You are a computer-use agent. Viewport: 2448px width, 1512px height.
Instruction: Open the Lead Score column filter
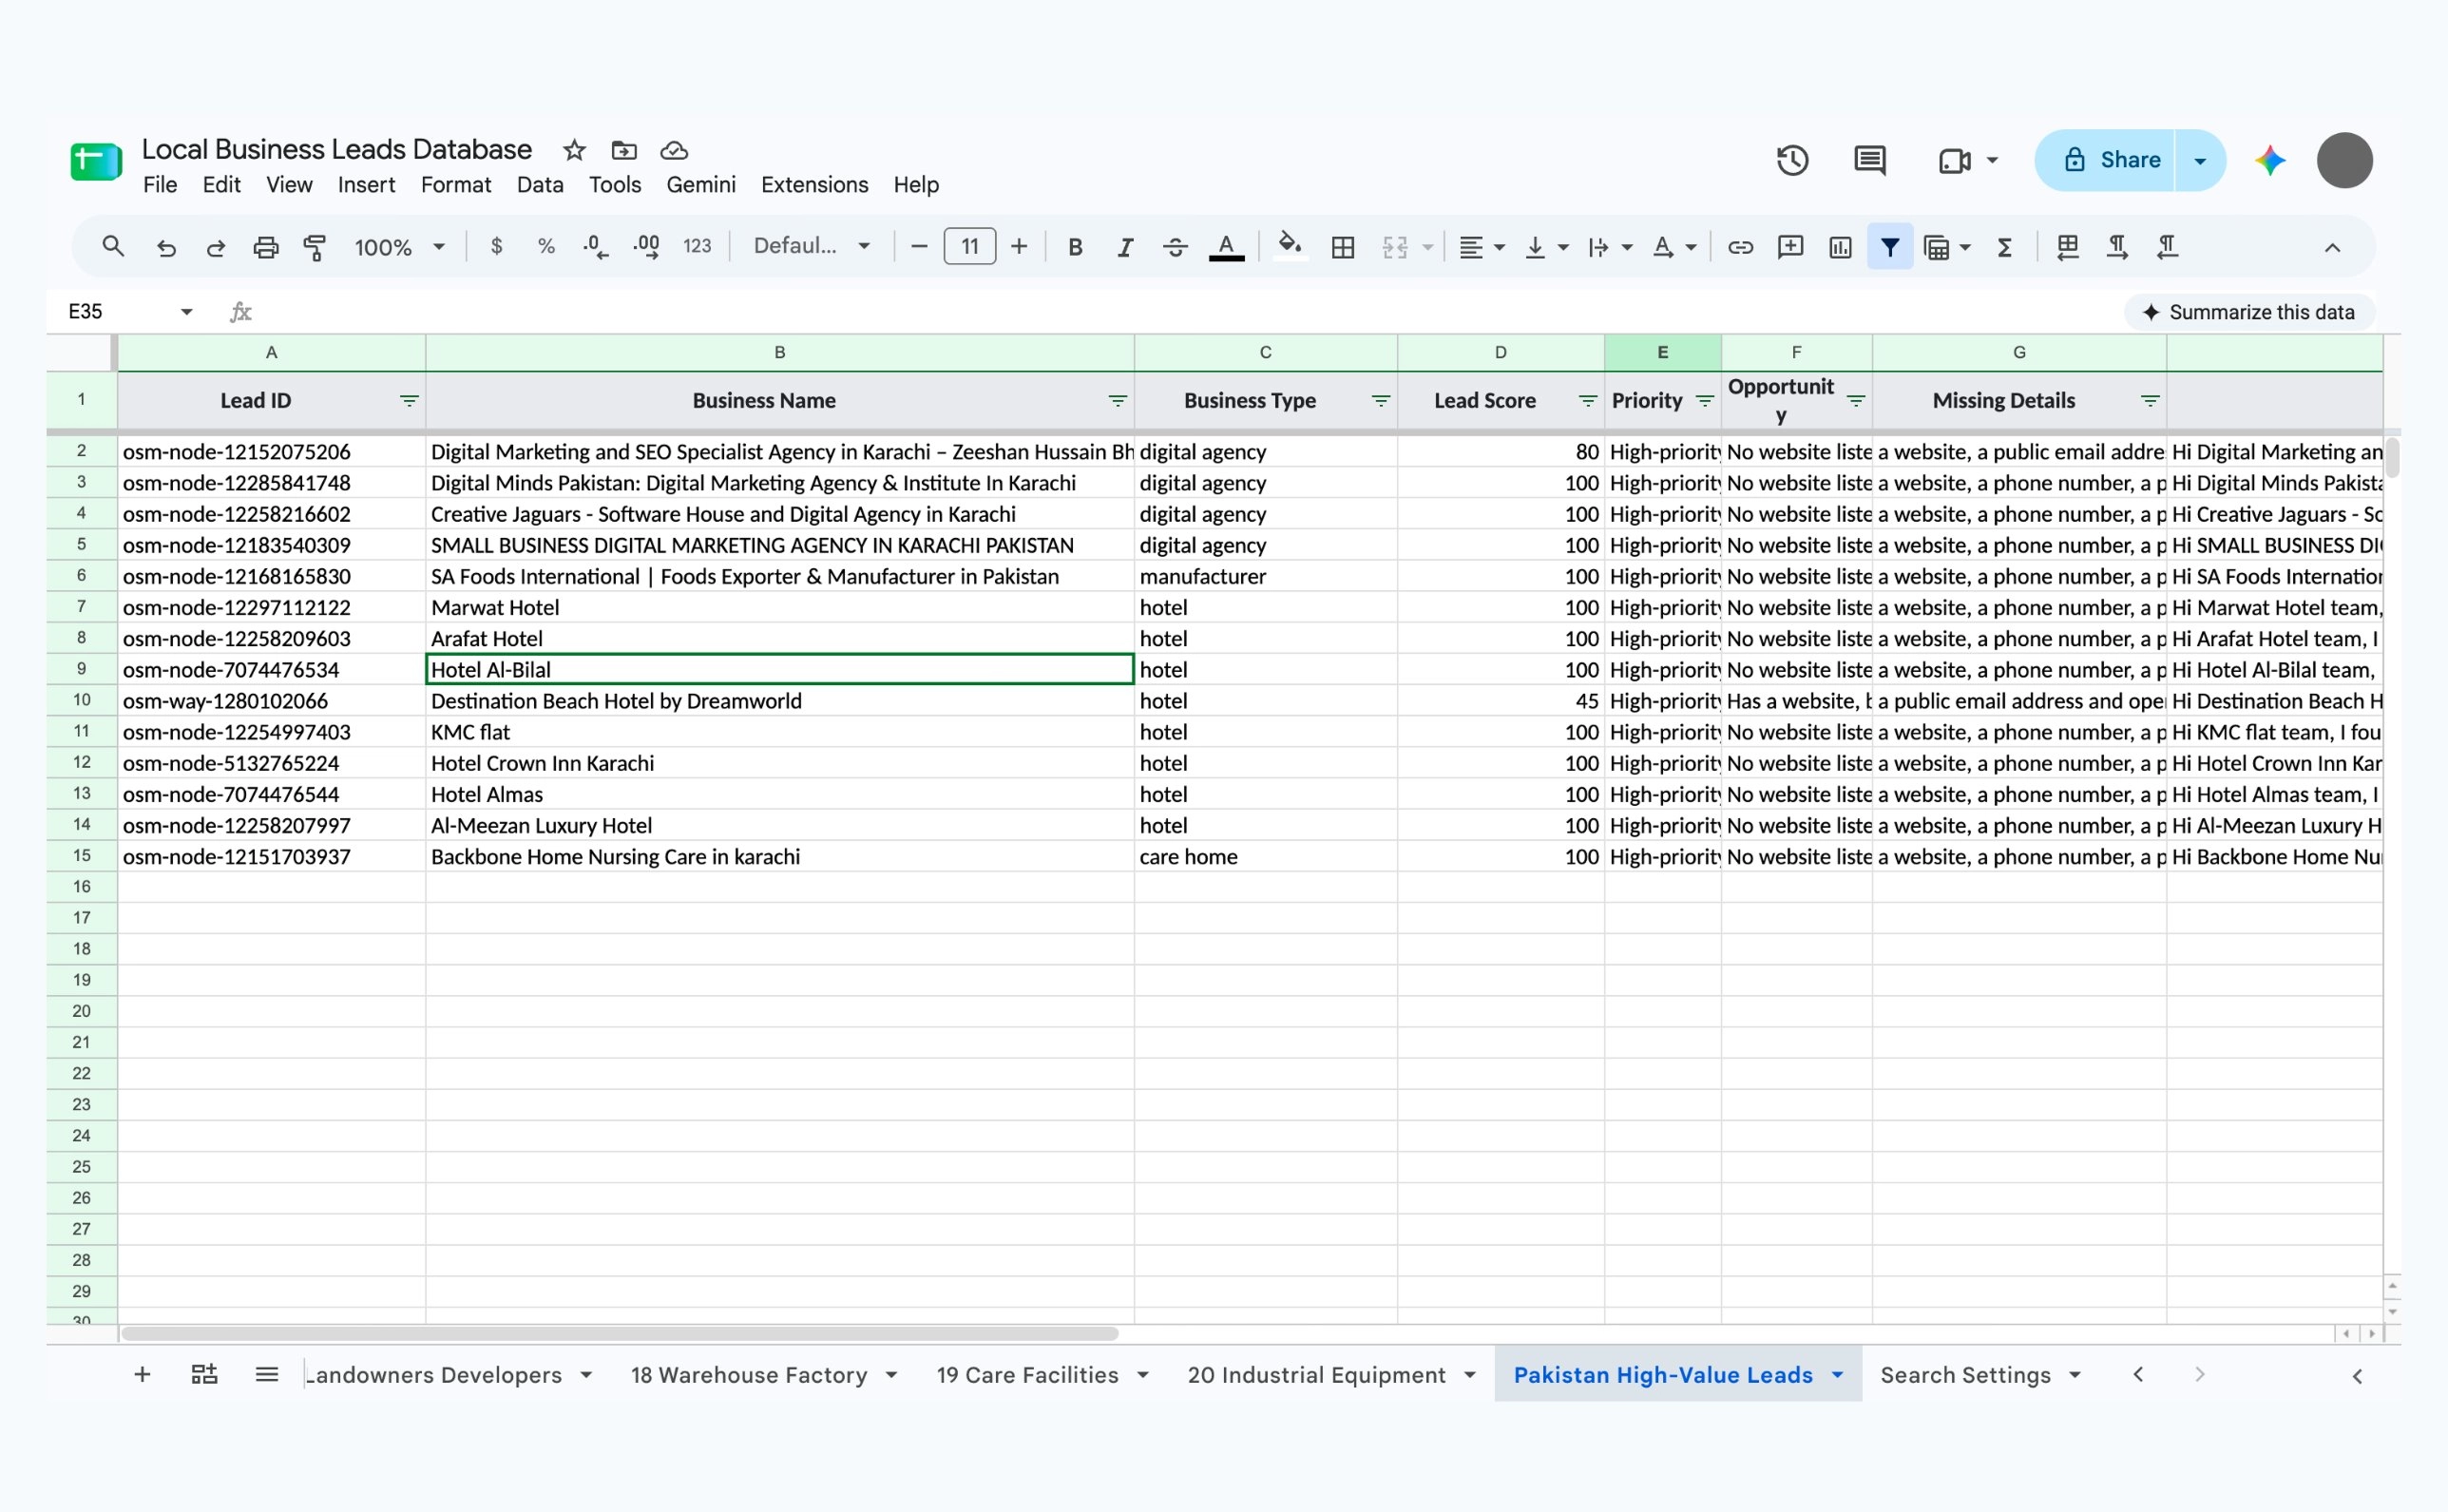(1587, 401)
